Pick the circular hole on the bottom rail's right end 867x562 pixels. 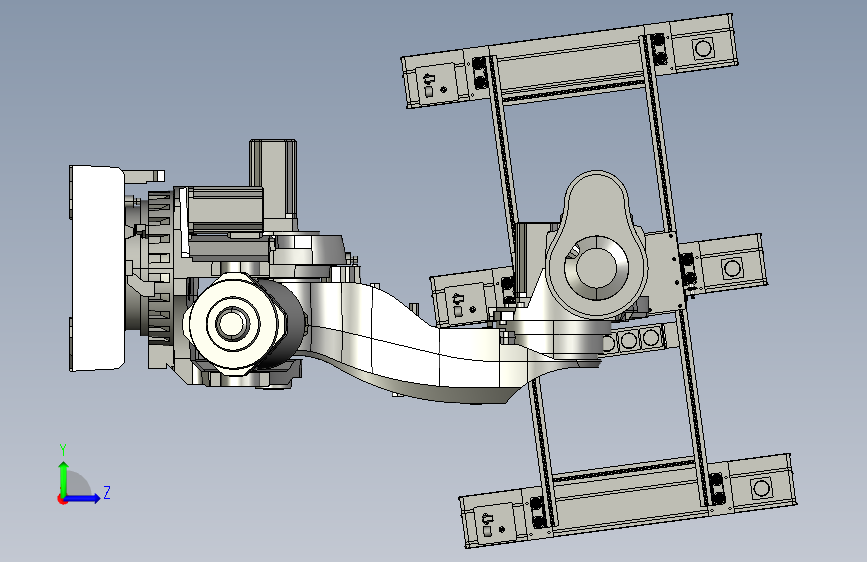761,488
